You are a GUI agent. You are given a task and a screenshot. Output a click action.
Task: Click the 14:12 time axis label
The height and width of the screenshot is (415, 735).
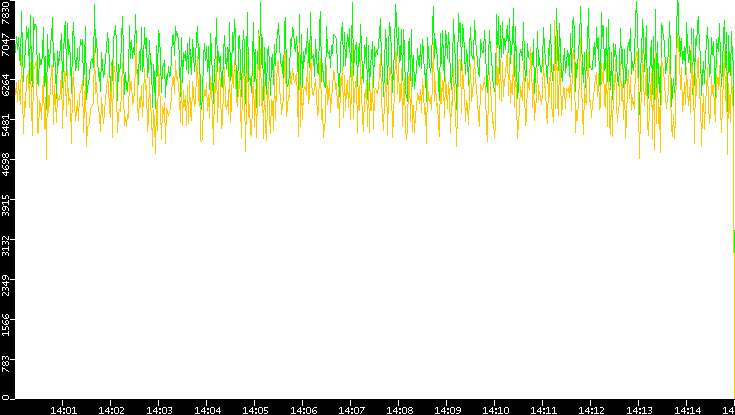tap(591, 410)
